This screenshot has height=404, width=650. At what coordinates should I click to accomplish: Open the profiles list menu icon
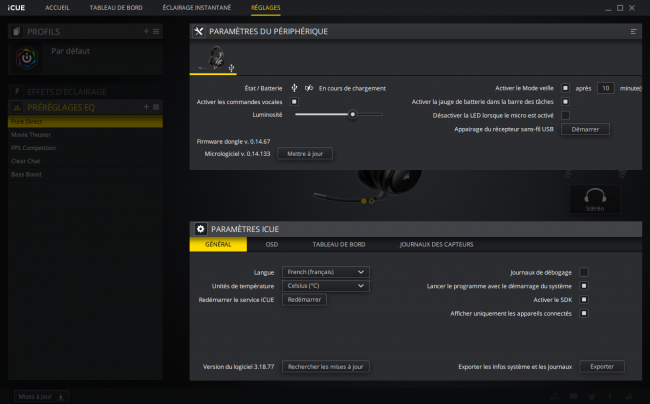pos(156,31)
